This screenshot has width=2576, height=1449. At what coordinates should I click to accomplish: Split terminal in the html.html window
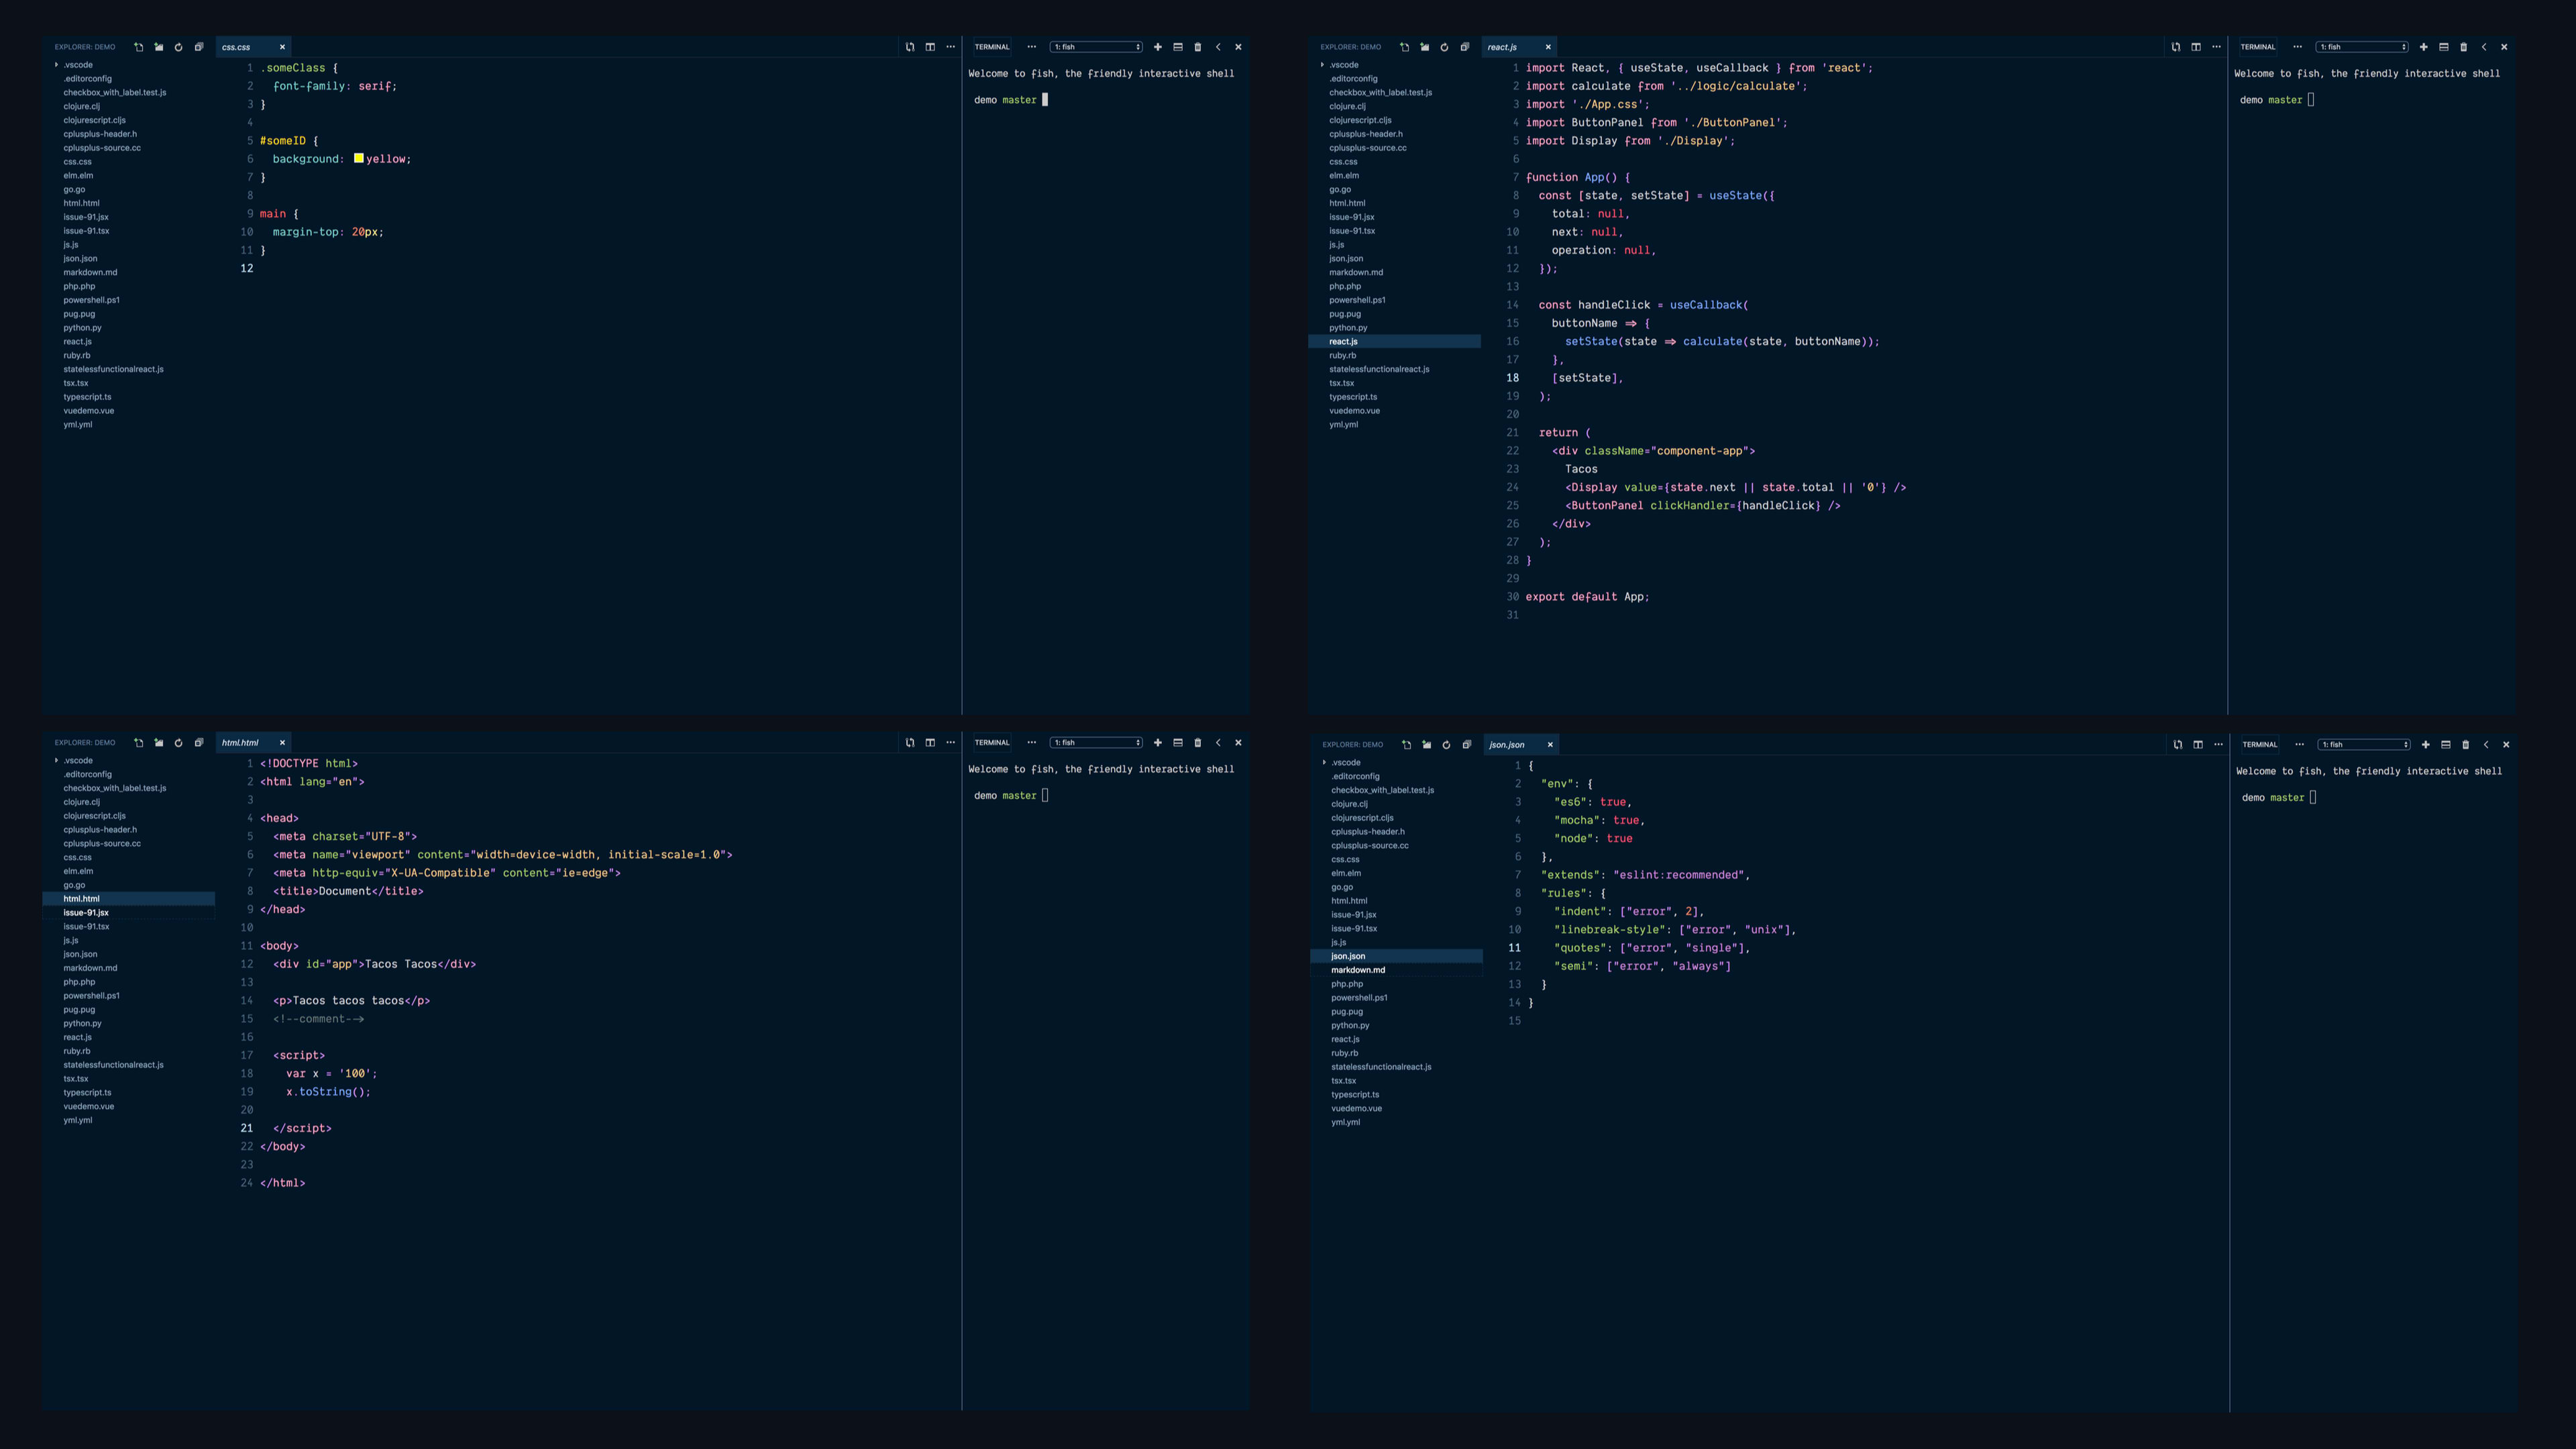[x=1178, y=743]
